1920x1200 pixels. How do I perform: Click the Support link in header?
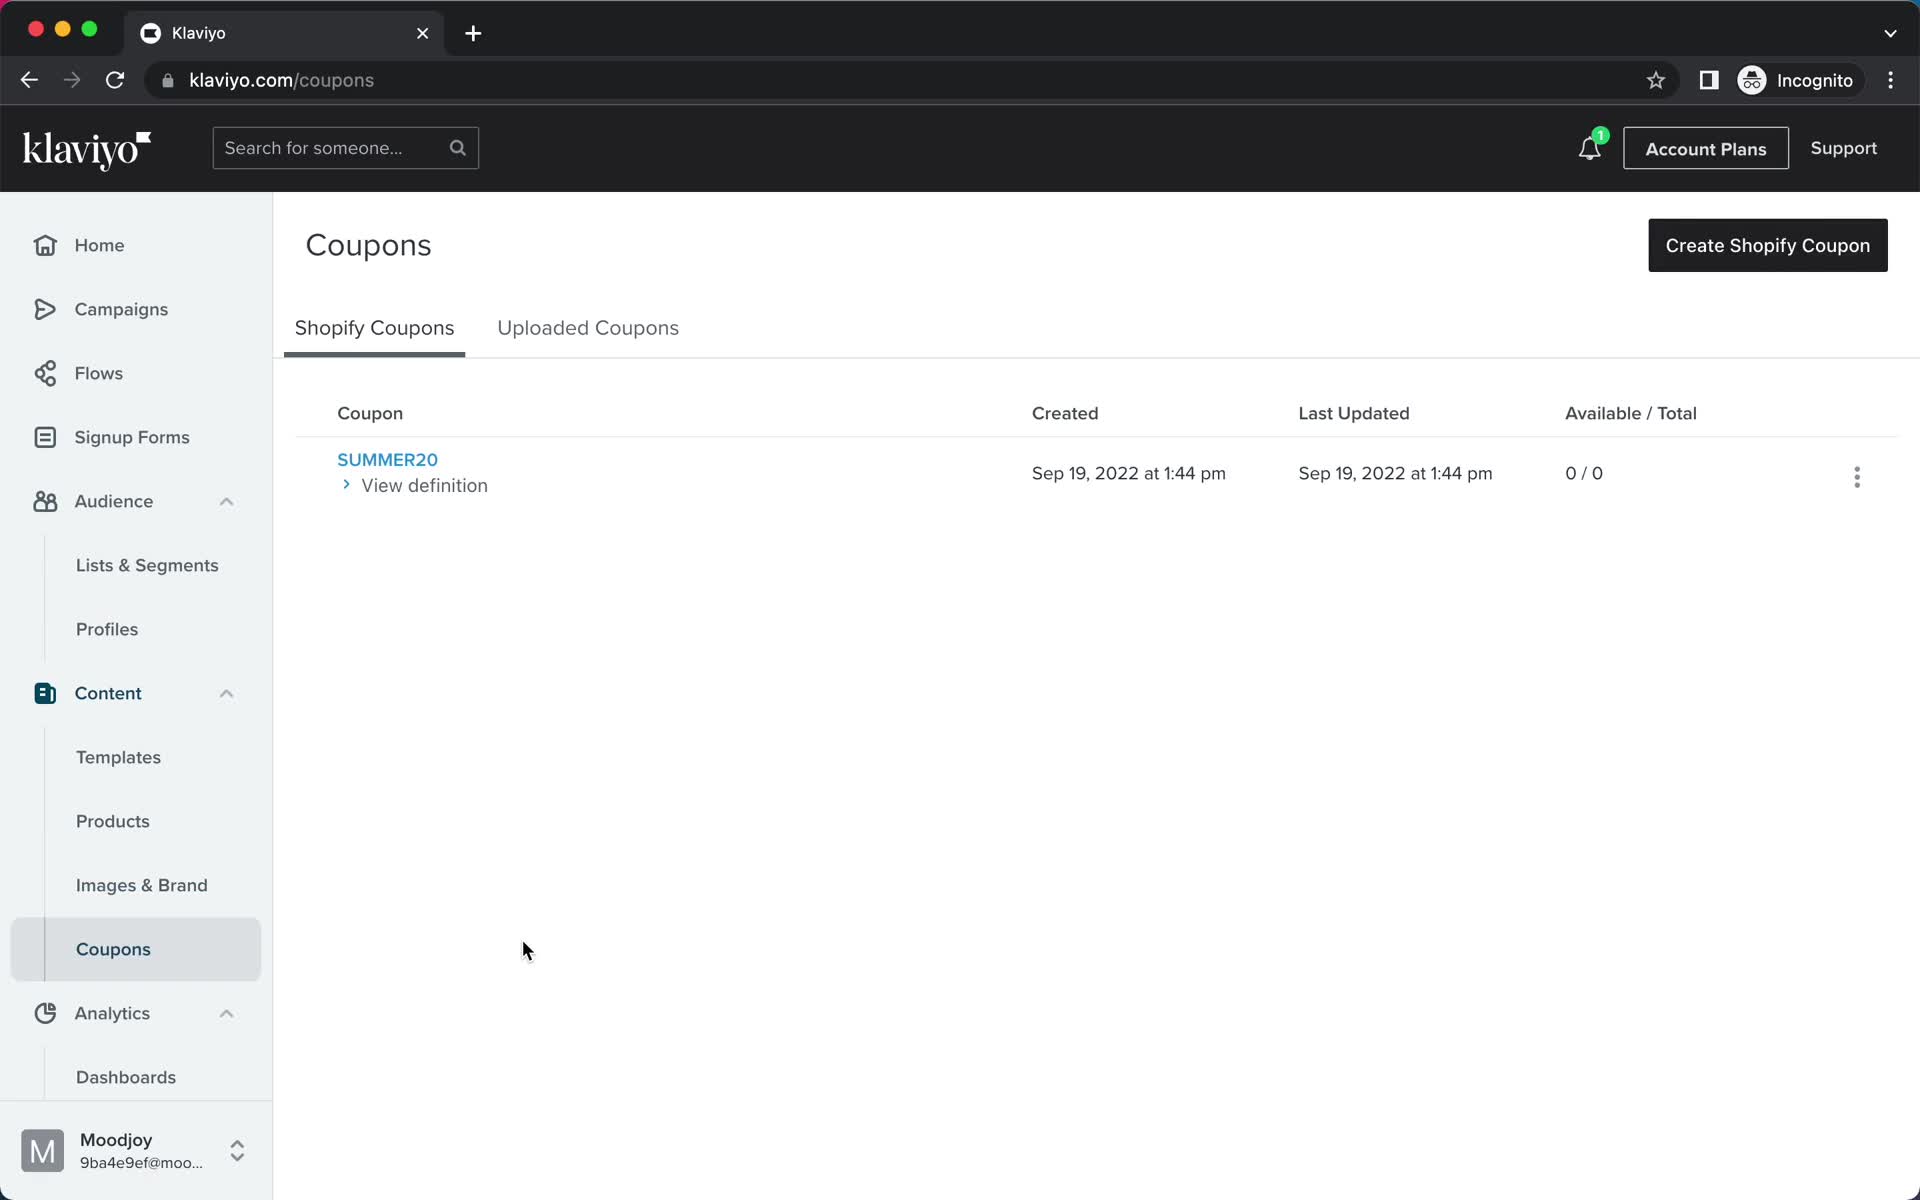pos(1845,148)
